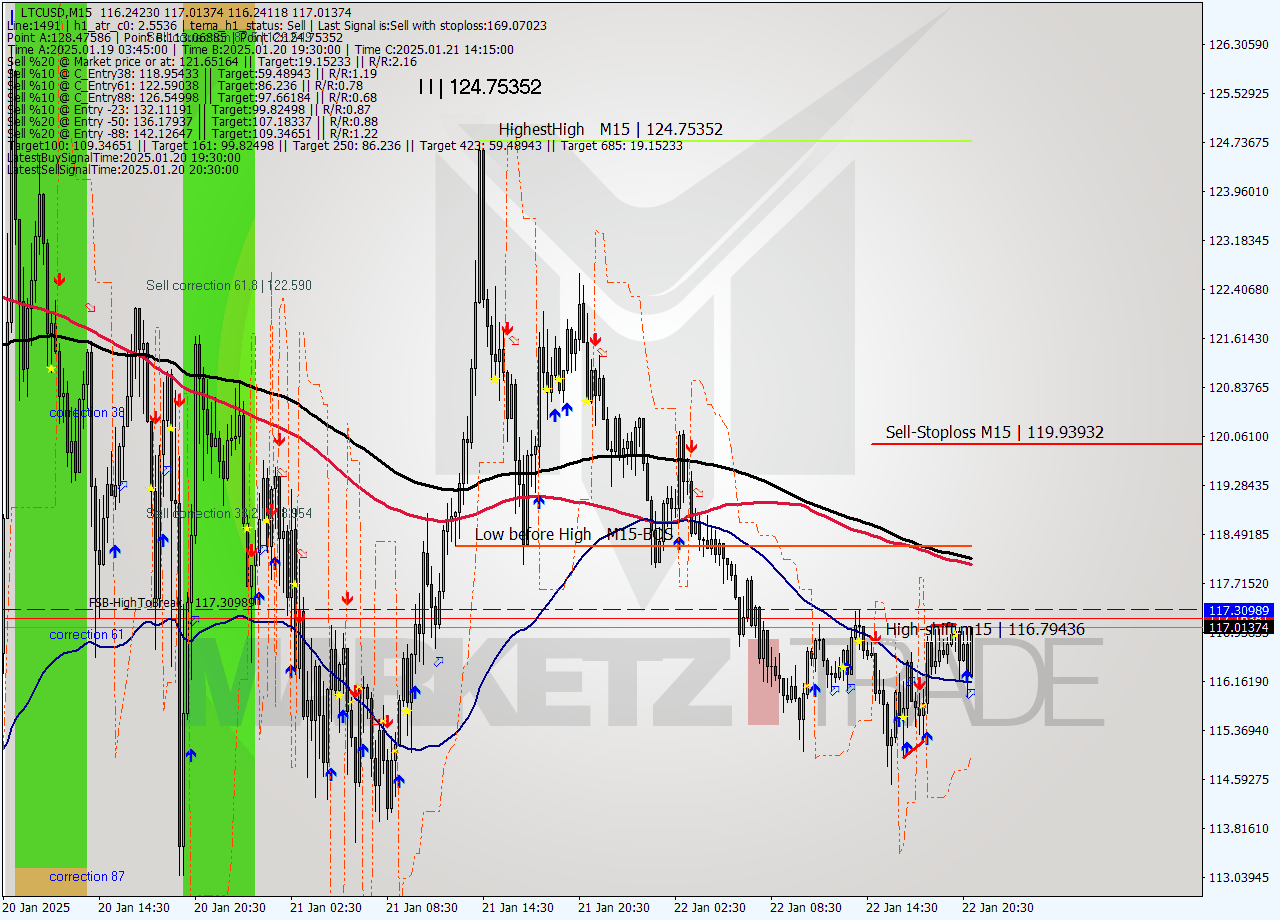
Task: Click the correction 61 label
Action: pyautogui.click(x=87, y=634)
